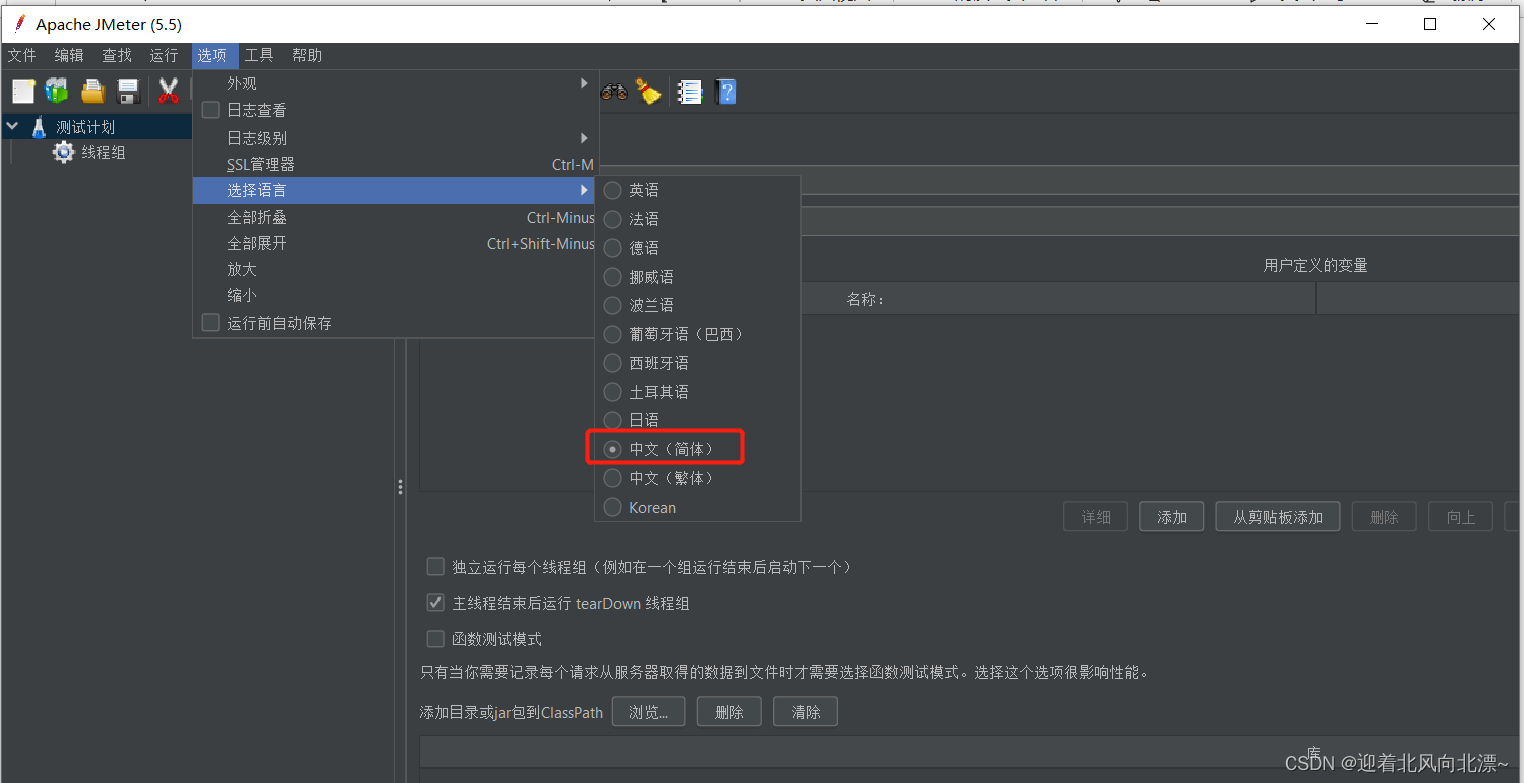The width and height of the screenshot is (1524, 783).
Task: Open the 帮助 menu
Action: pos(307,55)
